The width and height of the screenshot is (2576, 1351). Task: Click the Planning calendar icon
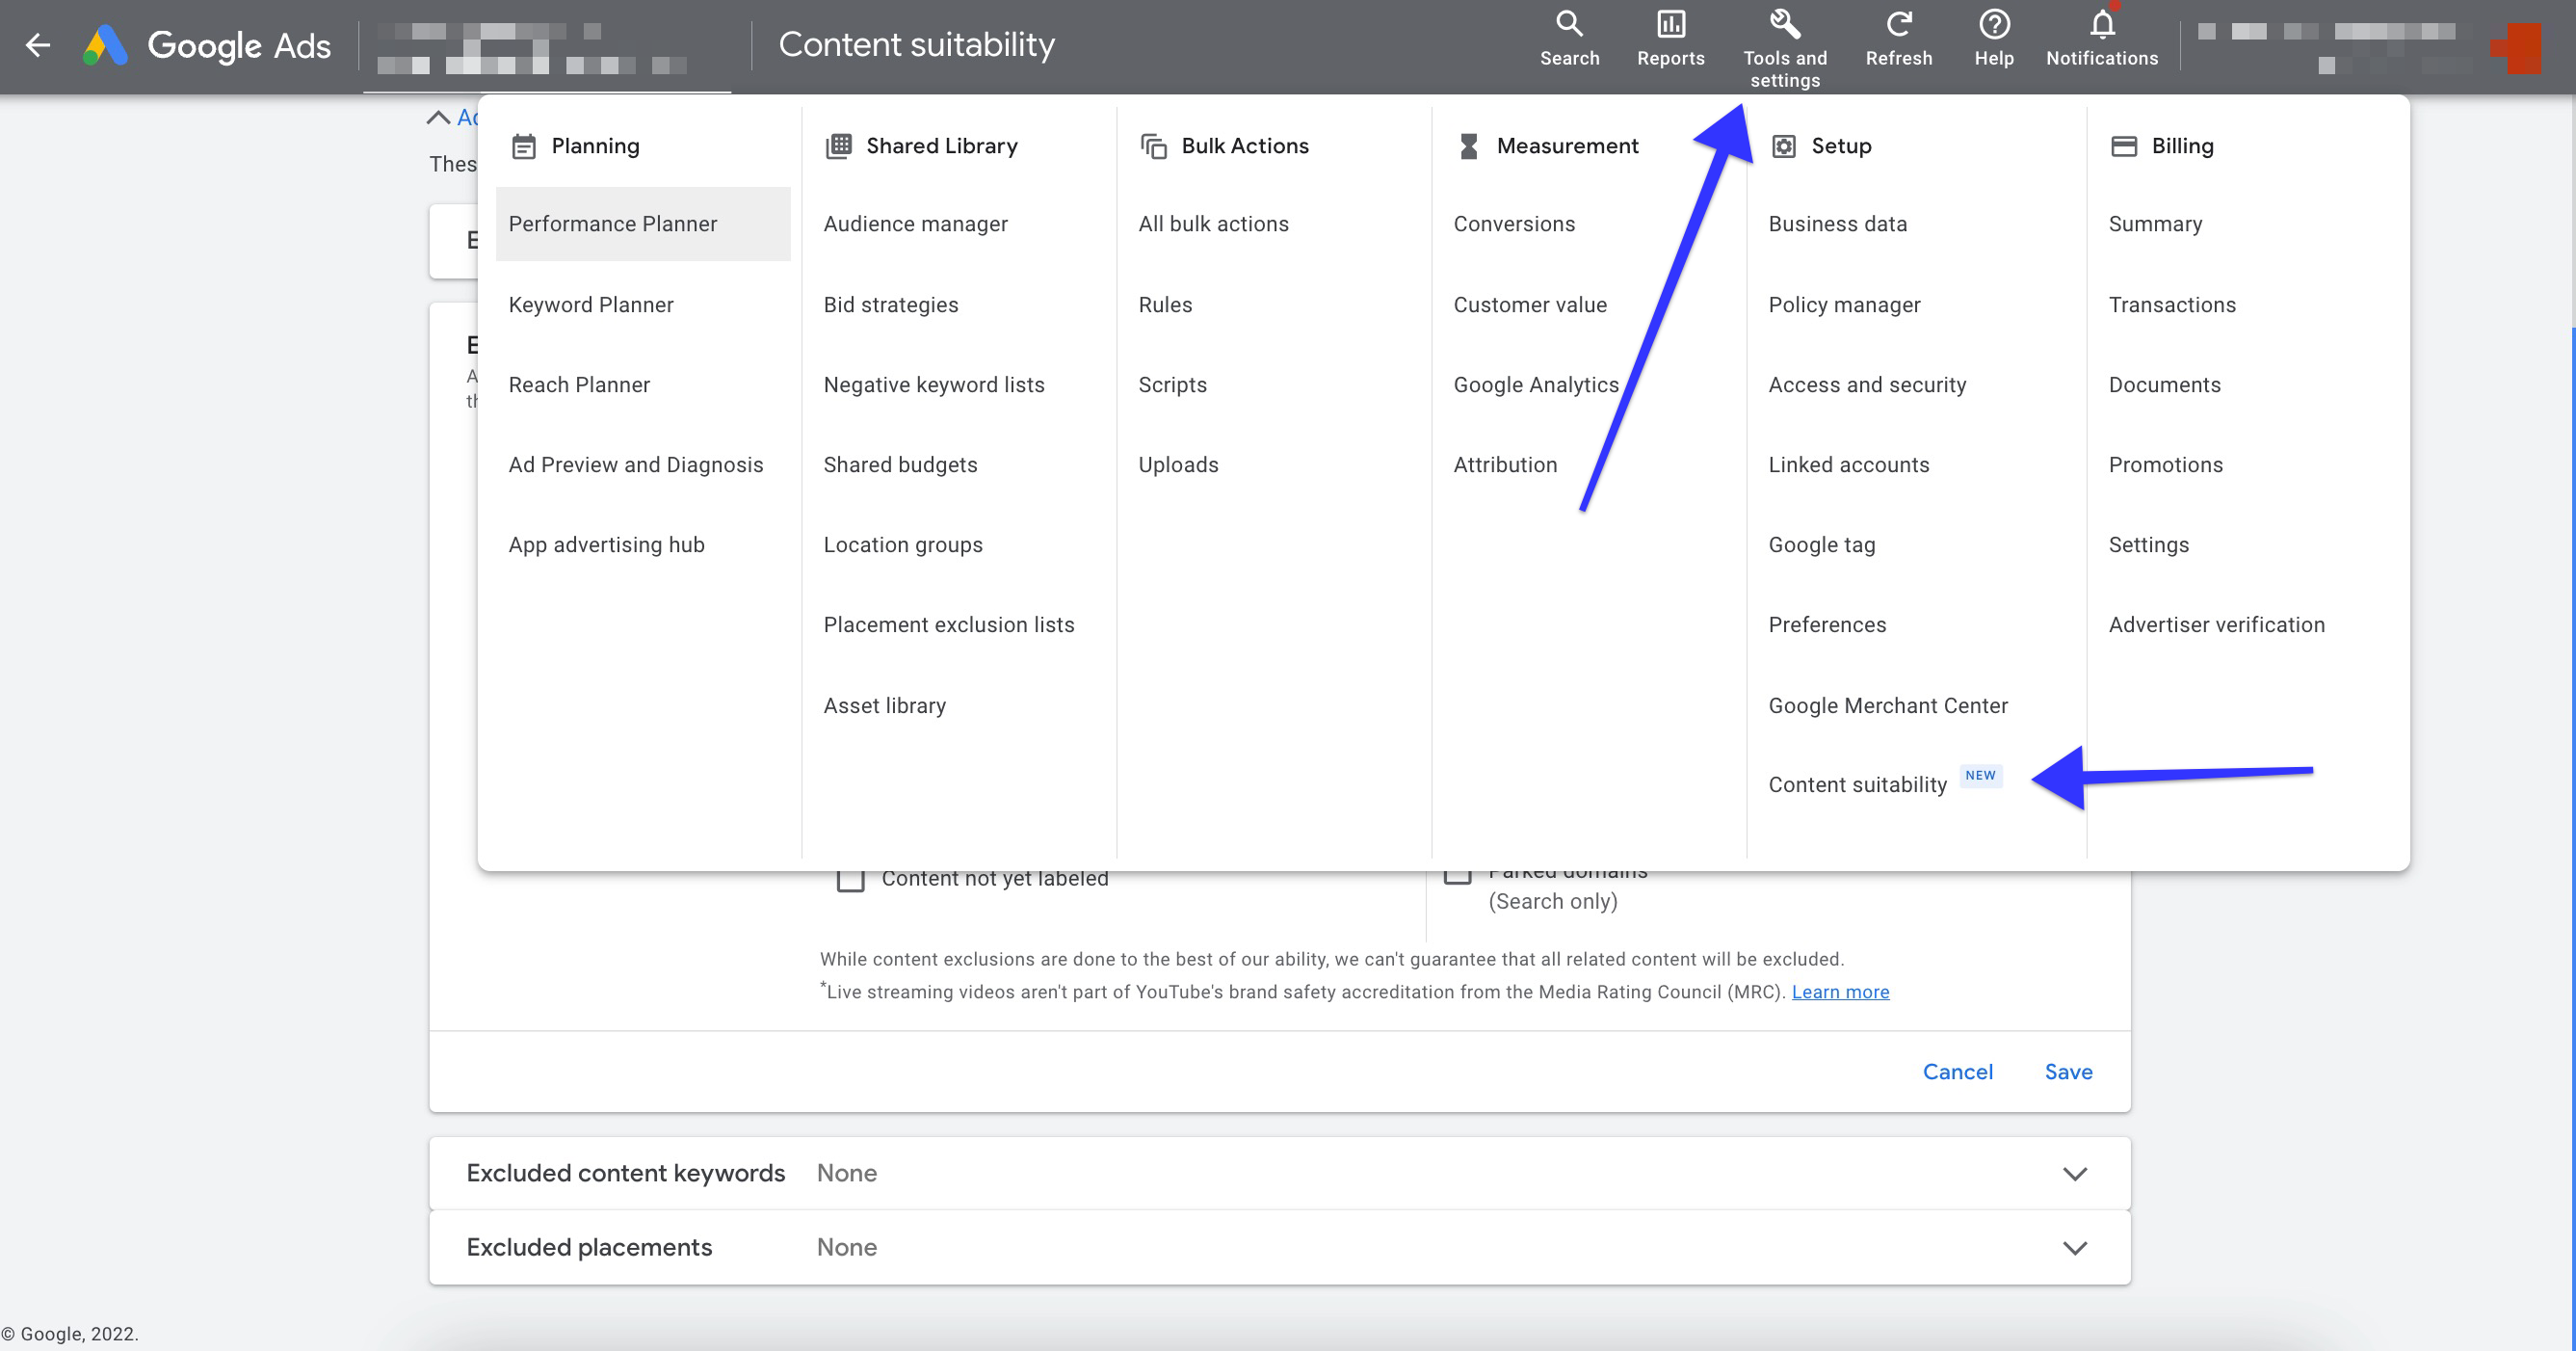[x=524, y=147]
